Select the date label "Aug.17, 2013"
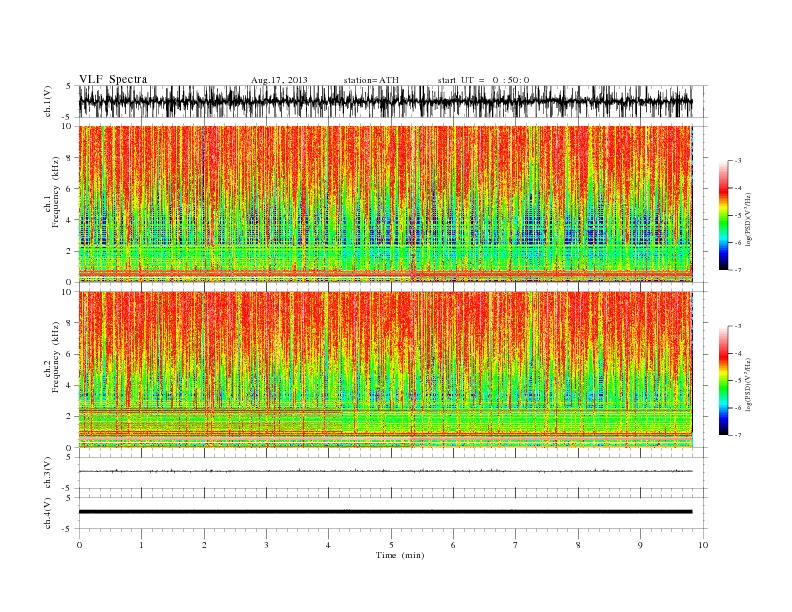This screenshot has height=612, width=792. (x=279, y=80)
